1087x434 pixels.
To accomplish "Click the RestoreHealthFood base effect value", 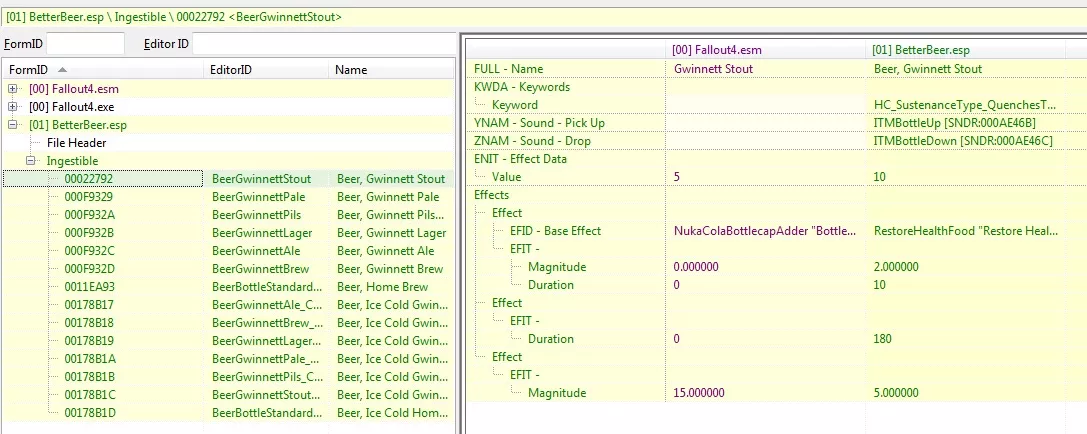I will [965, 231].
